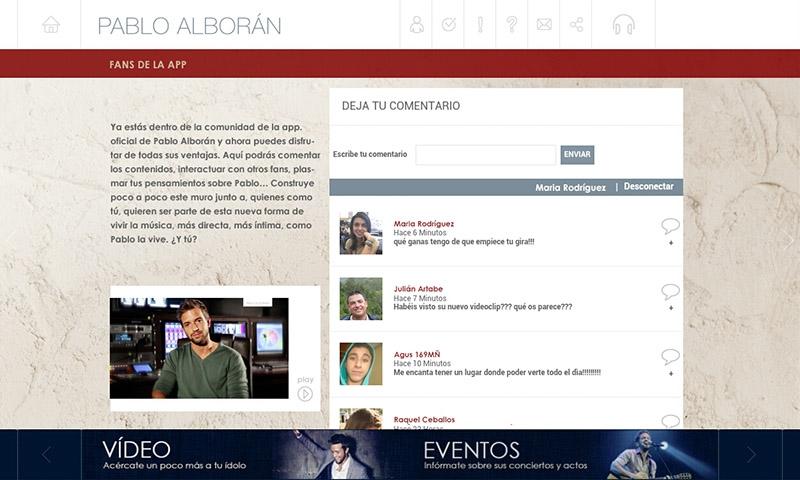Reply to María Rodríguez's comment bubble
800x480 pixels.
coord(670,225)
